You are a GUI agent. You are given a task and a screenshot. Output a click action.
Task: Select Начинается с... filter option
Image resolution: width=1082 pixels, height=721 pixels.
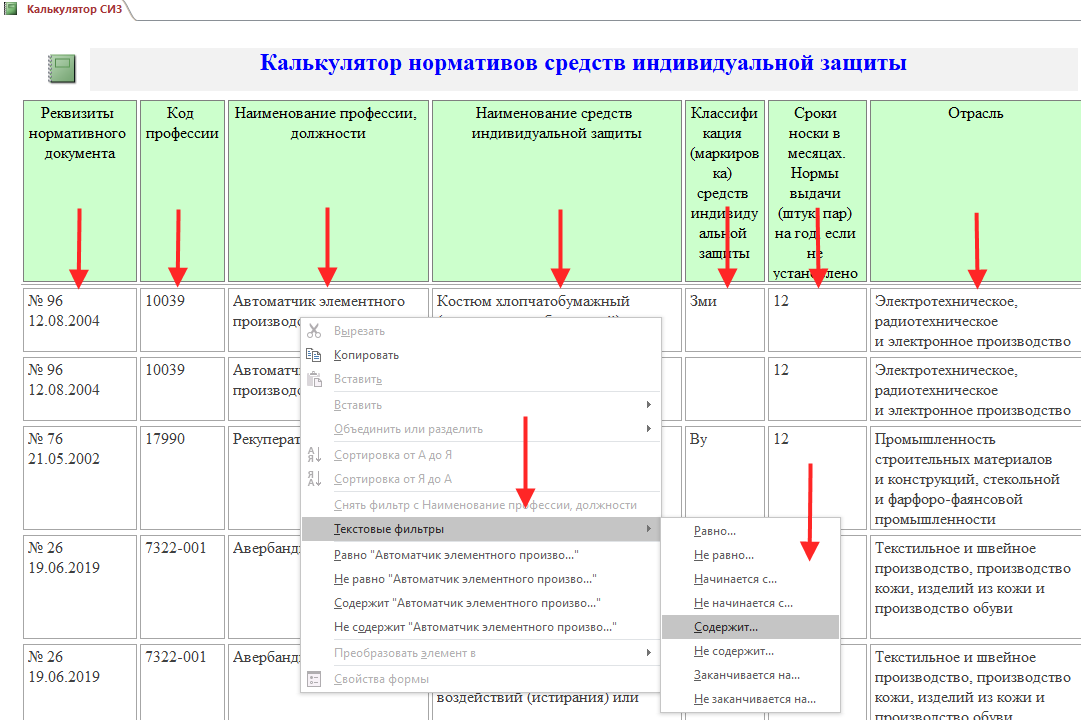751,580
